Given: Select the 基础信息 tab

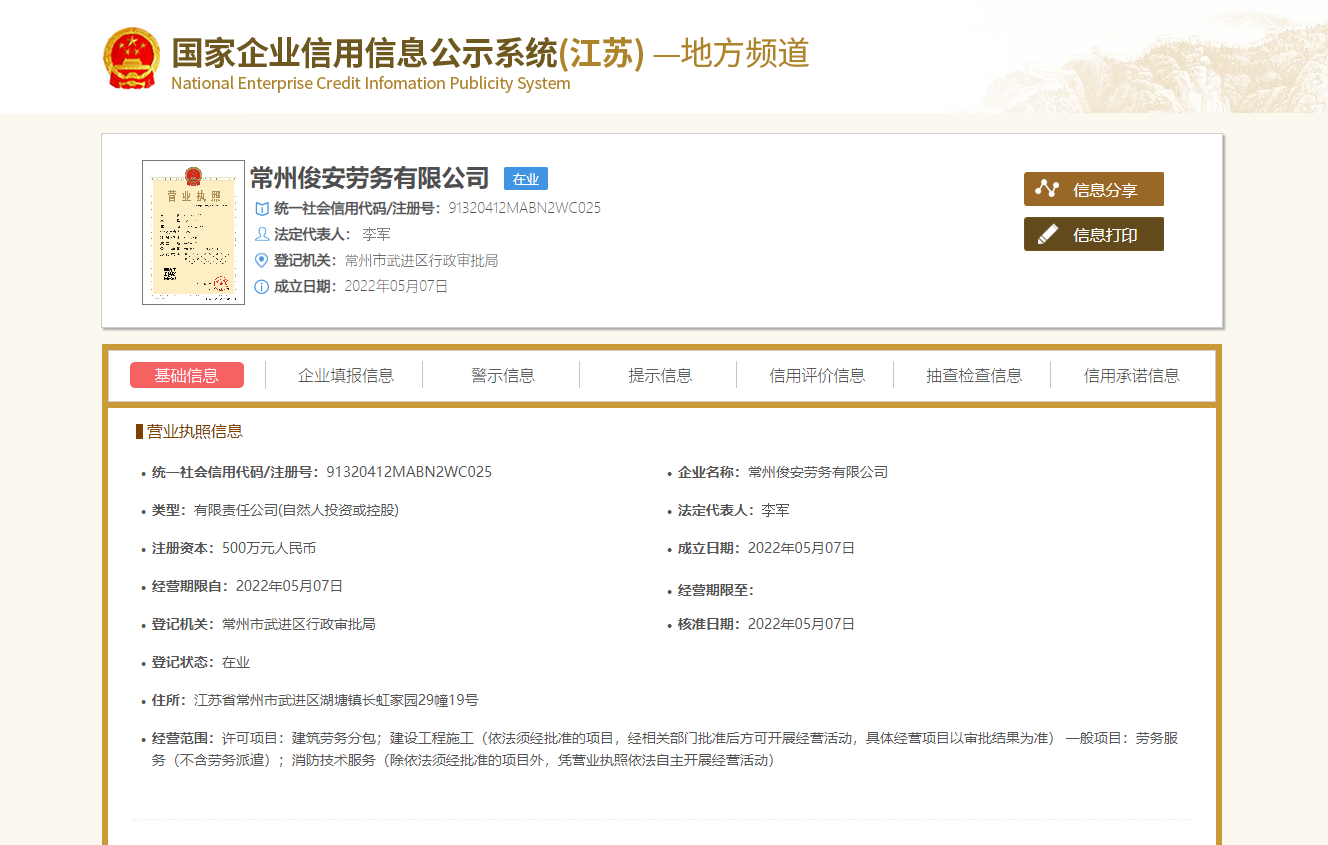Looking at the screenshot, I should click(x=187, y=375).
